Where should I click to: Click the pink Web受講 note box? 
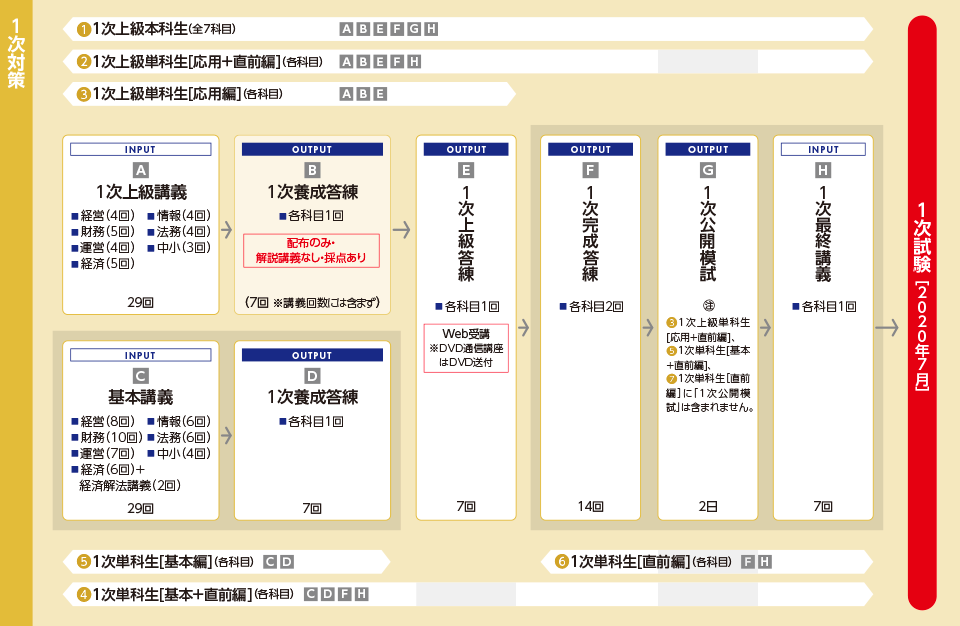466,347
